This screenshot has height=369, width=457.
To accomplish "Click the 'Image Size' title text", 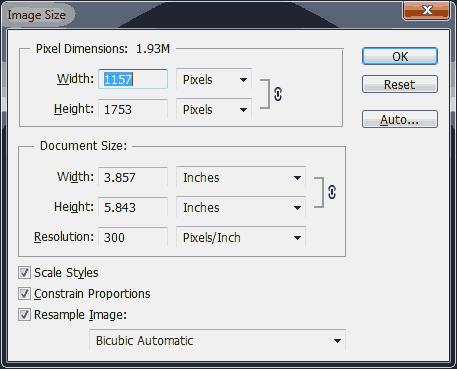I will pyautogui.click(x=37, y=15).
